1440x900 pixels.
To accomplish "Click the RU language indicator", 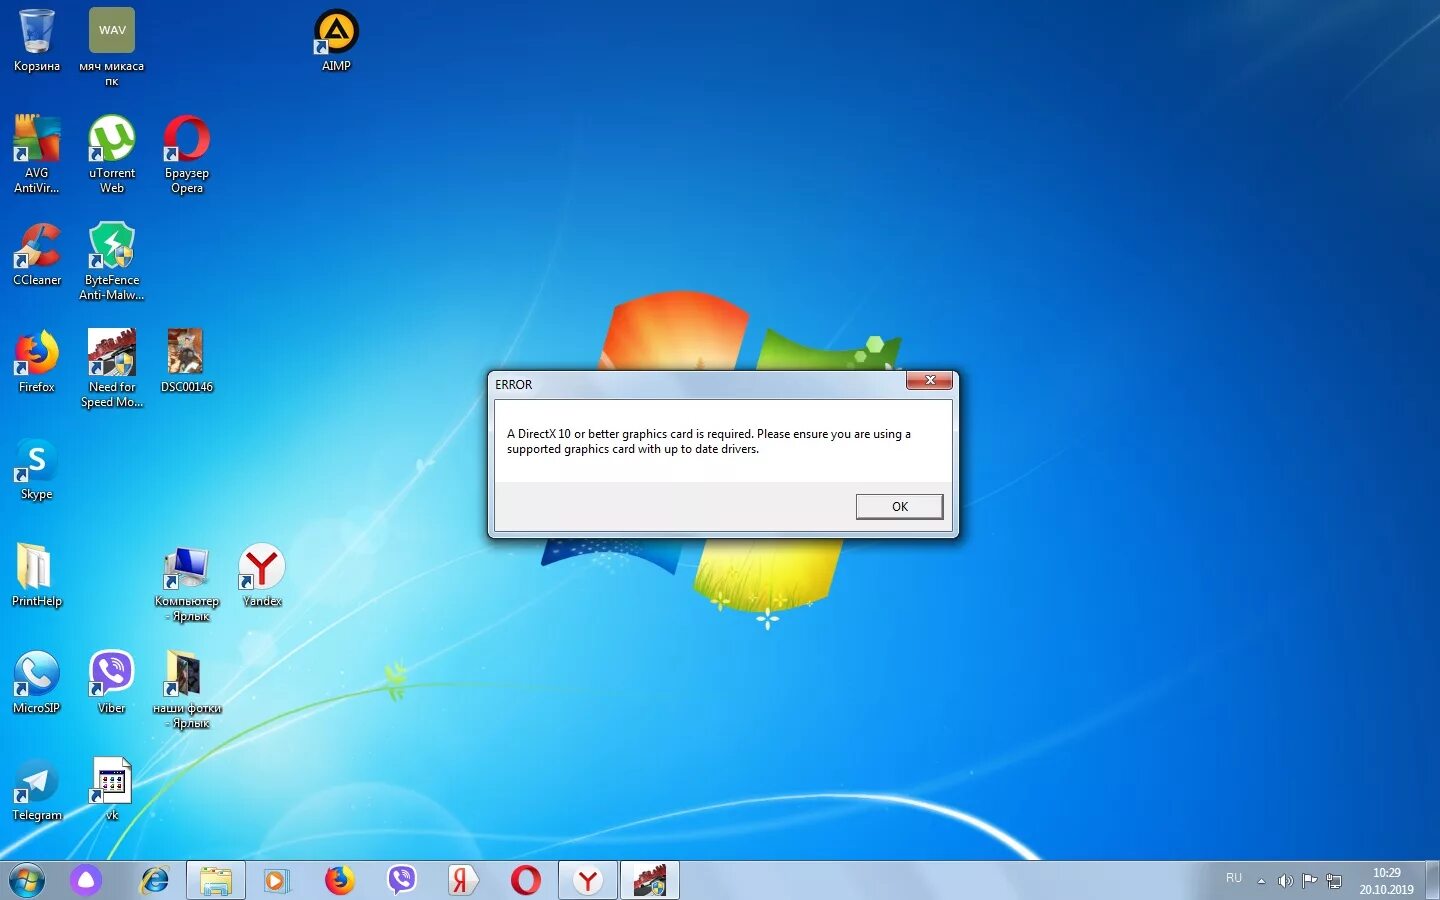I will click(x=1234, y=879).
